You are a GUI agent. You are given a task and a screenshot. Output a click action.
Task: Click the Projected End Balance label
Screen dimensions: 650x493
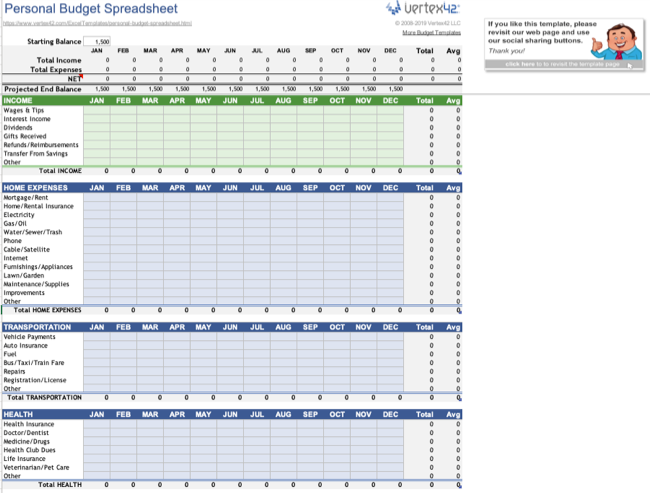click(x=43, y=89)
